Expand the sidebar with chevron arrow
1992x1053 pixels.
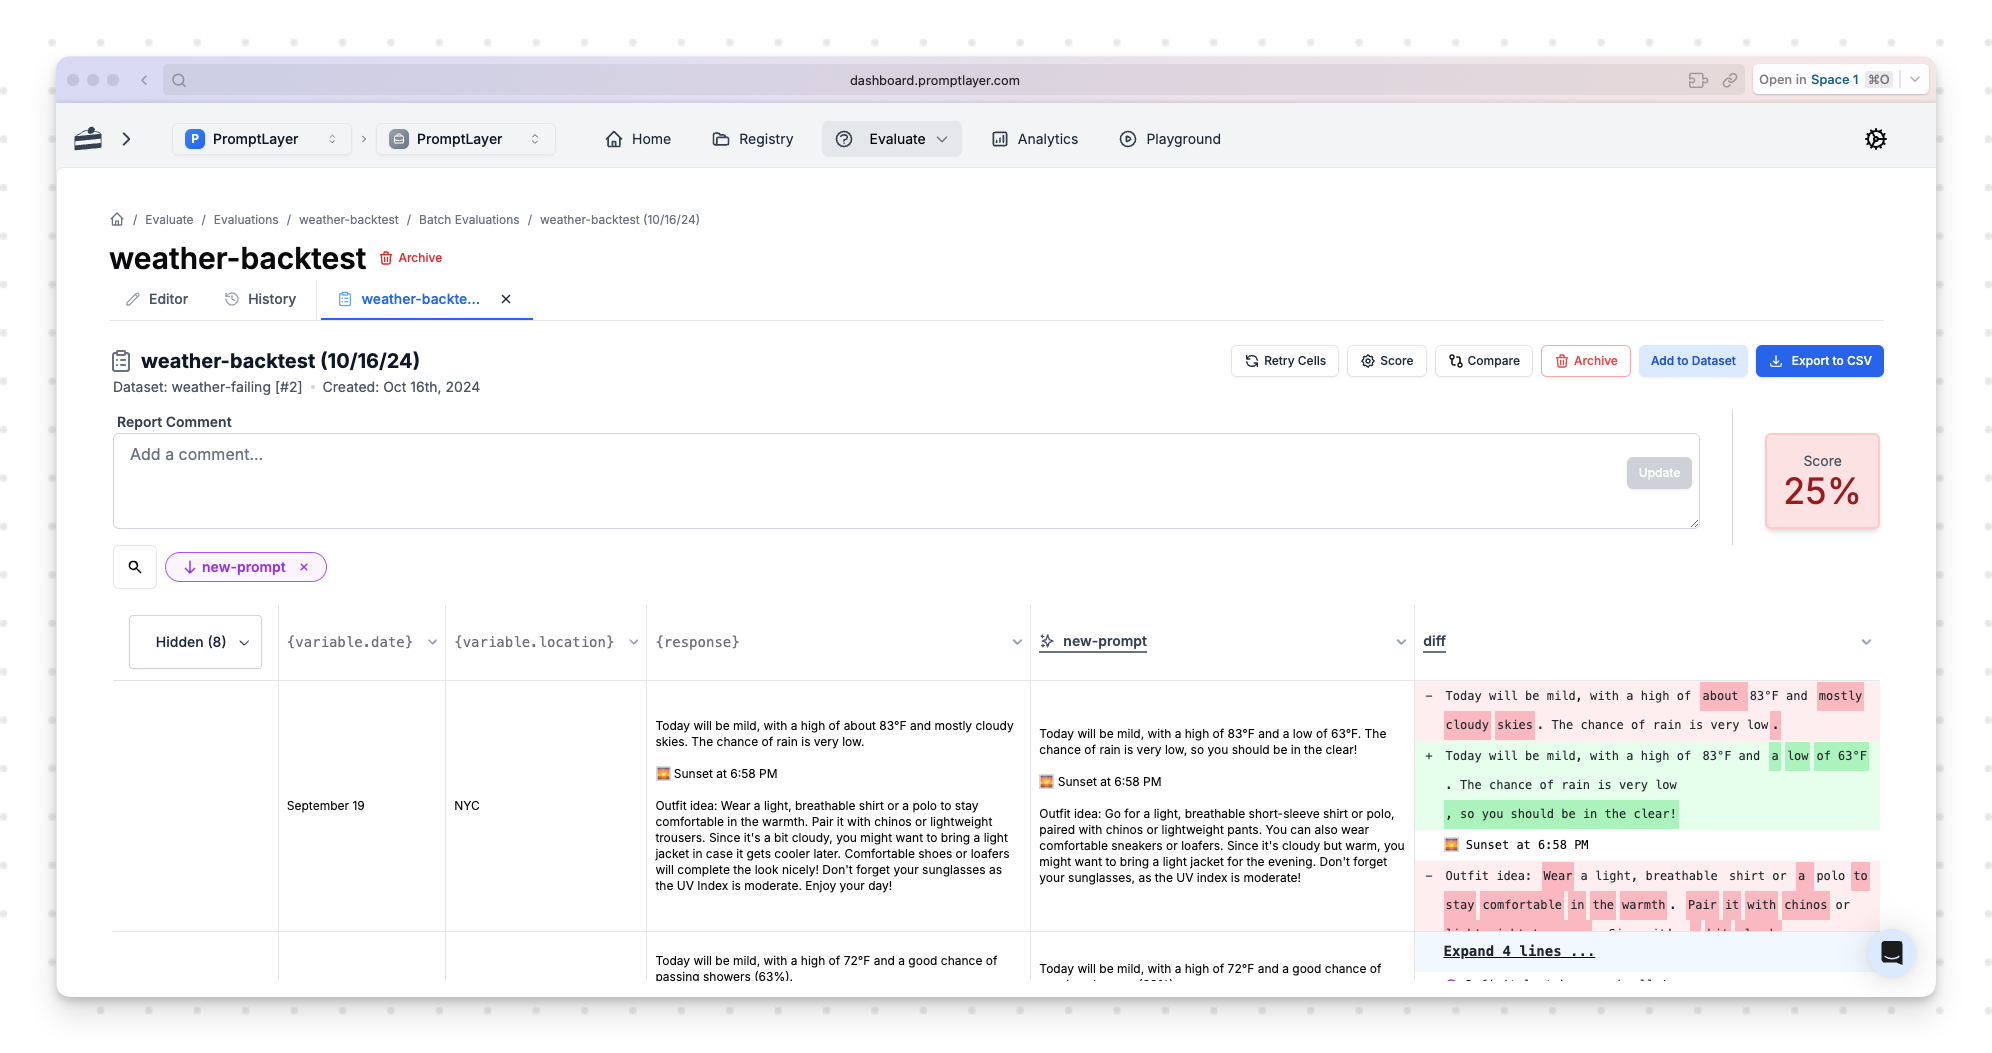pyautogui.click(x=126, y=139)
